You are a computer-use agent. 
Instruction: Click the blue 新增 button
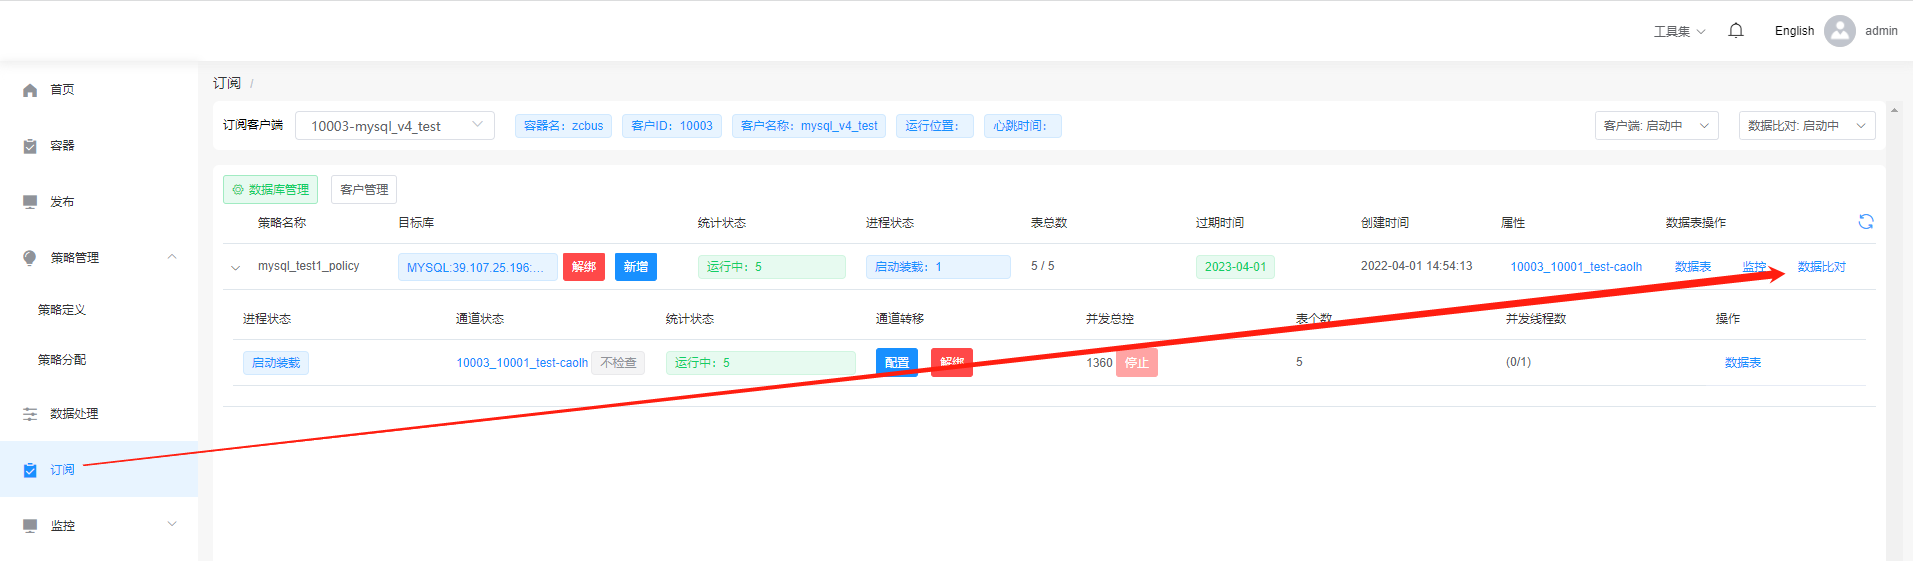coord(635,267)
